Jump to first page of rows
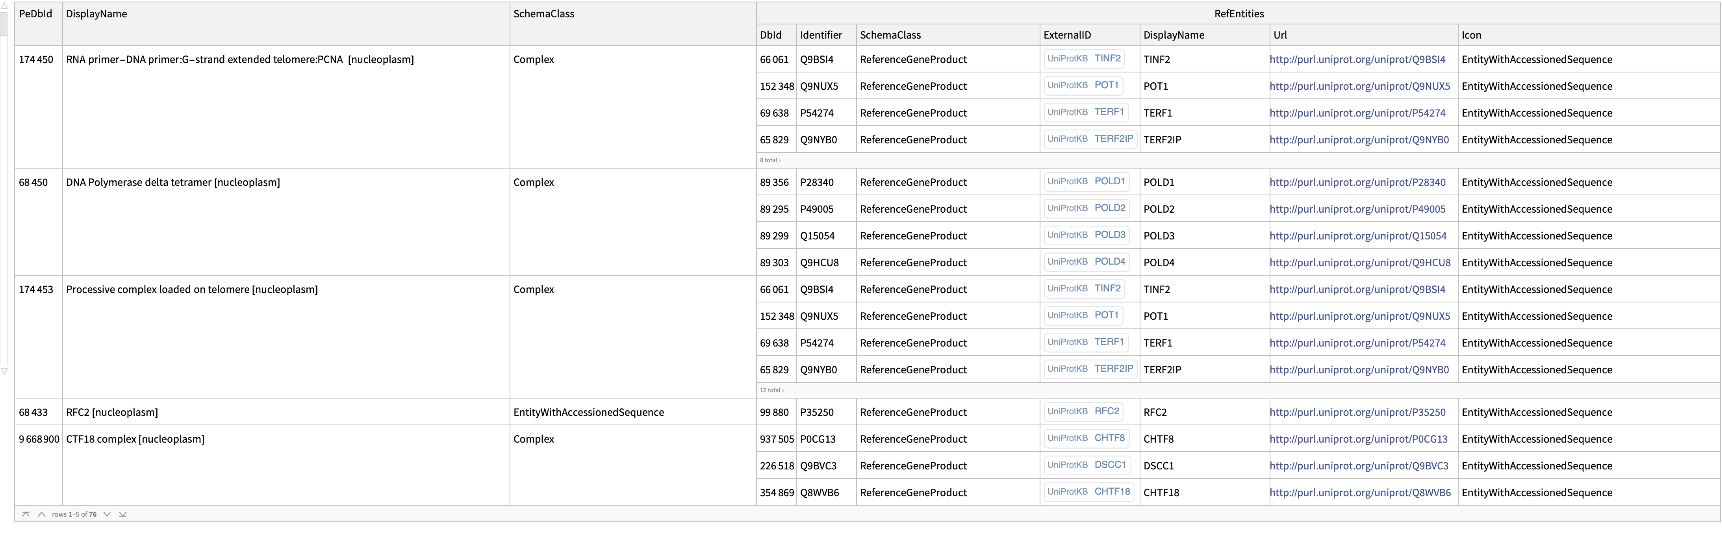Image resolution: width=1722 pixels, height=536 pixels. [25, 514]
